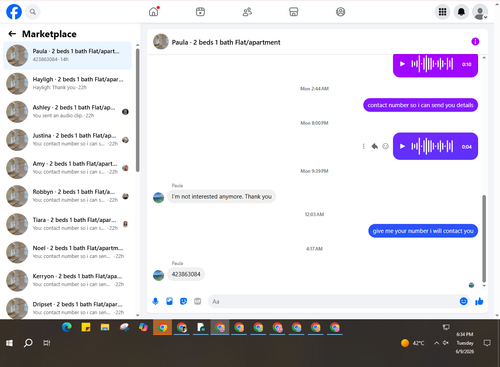React to the 0:04 audio message

tap(385, 146)
